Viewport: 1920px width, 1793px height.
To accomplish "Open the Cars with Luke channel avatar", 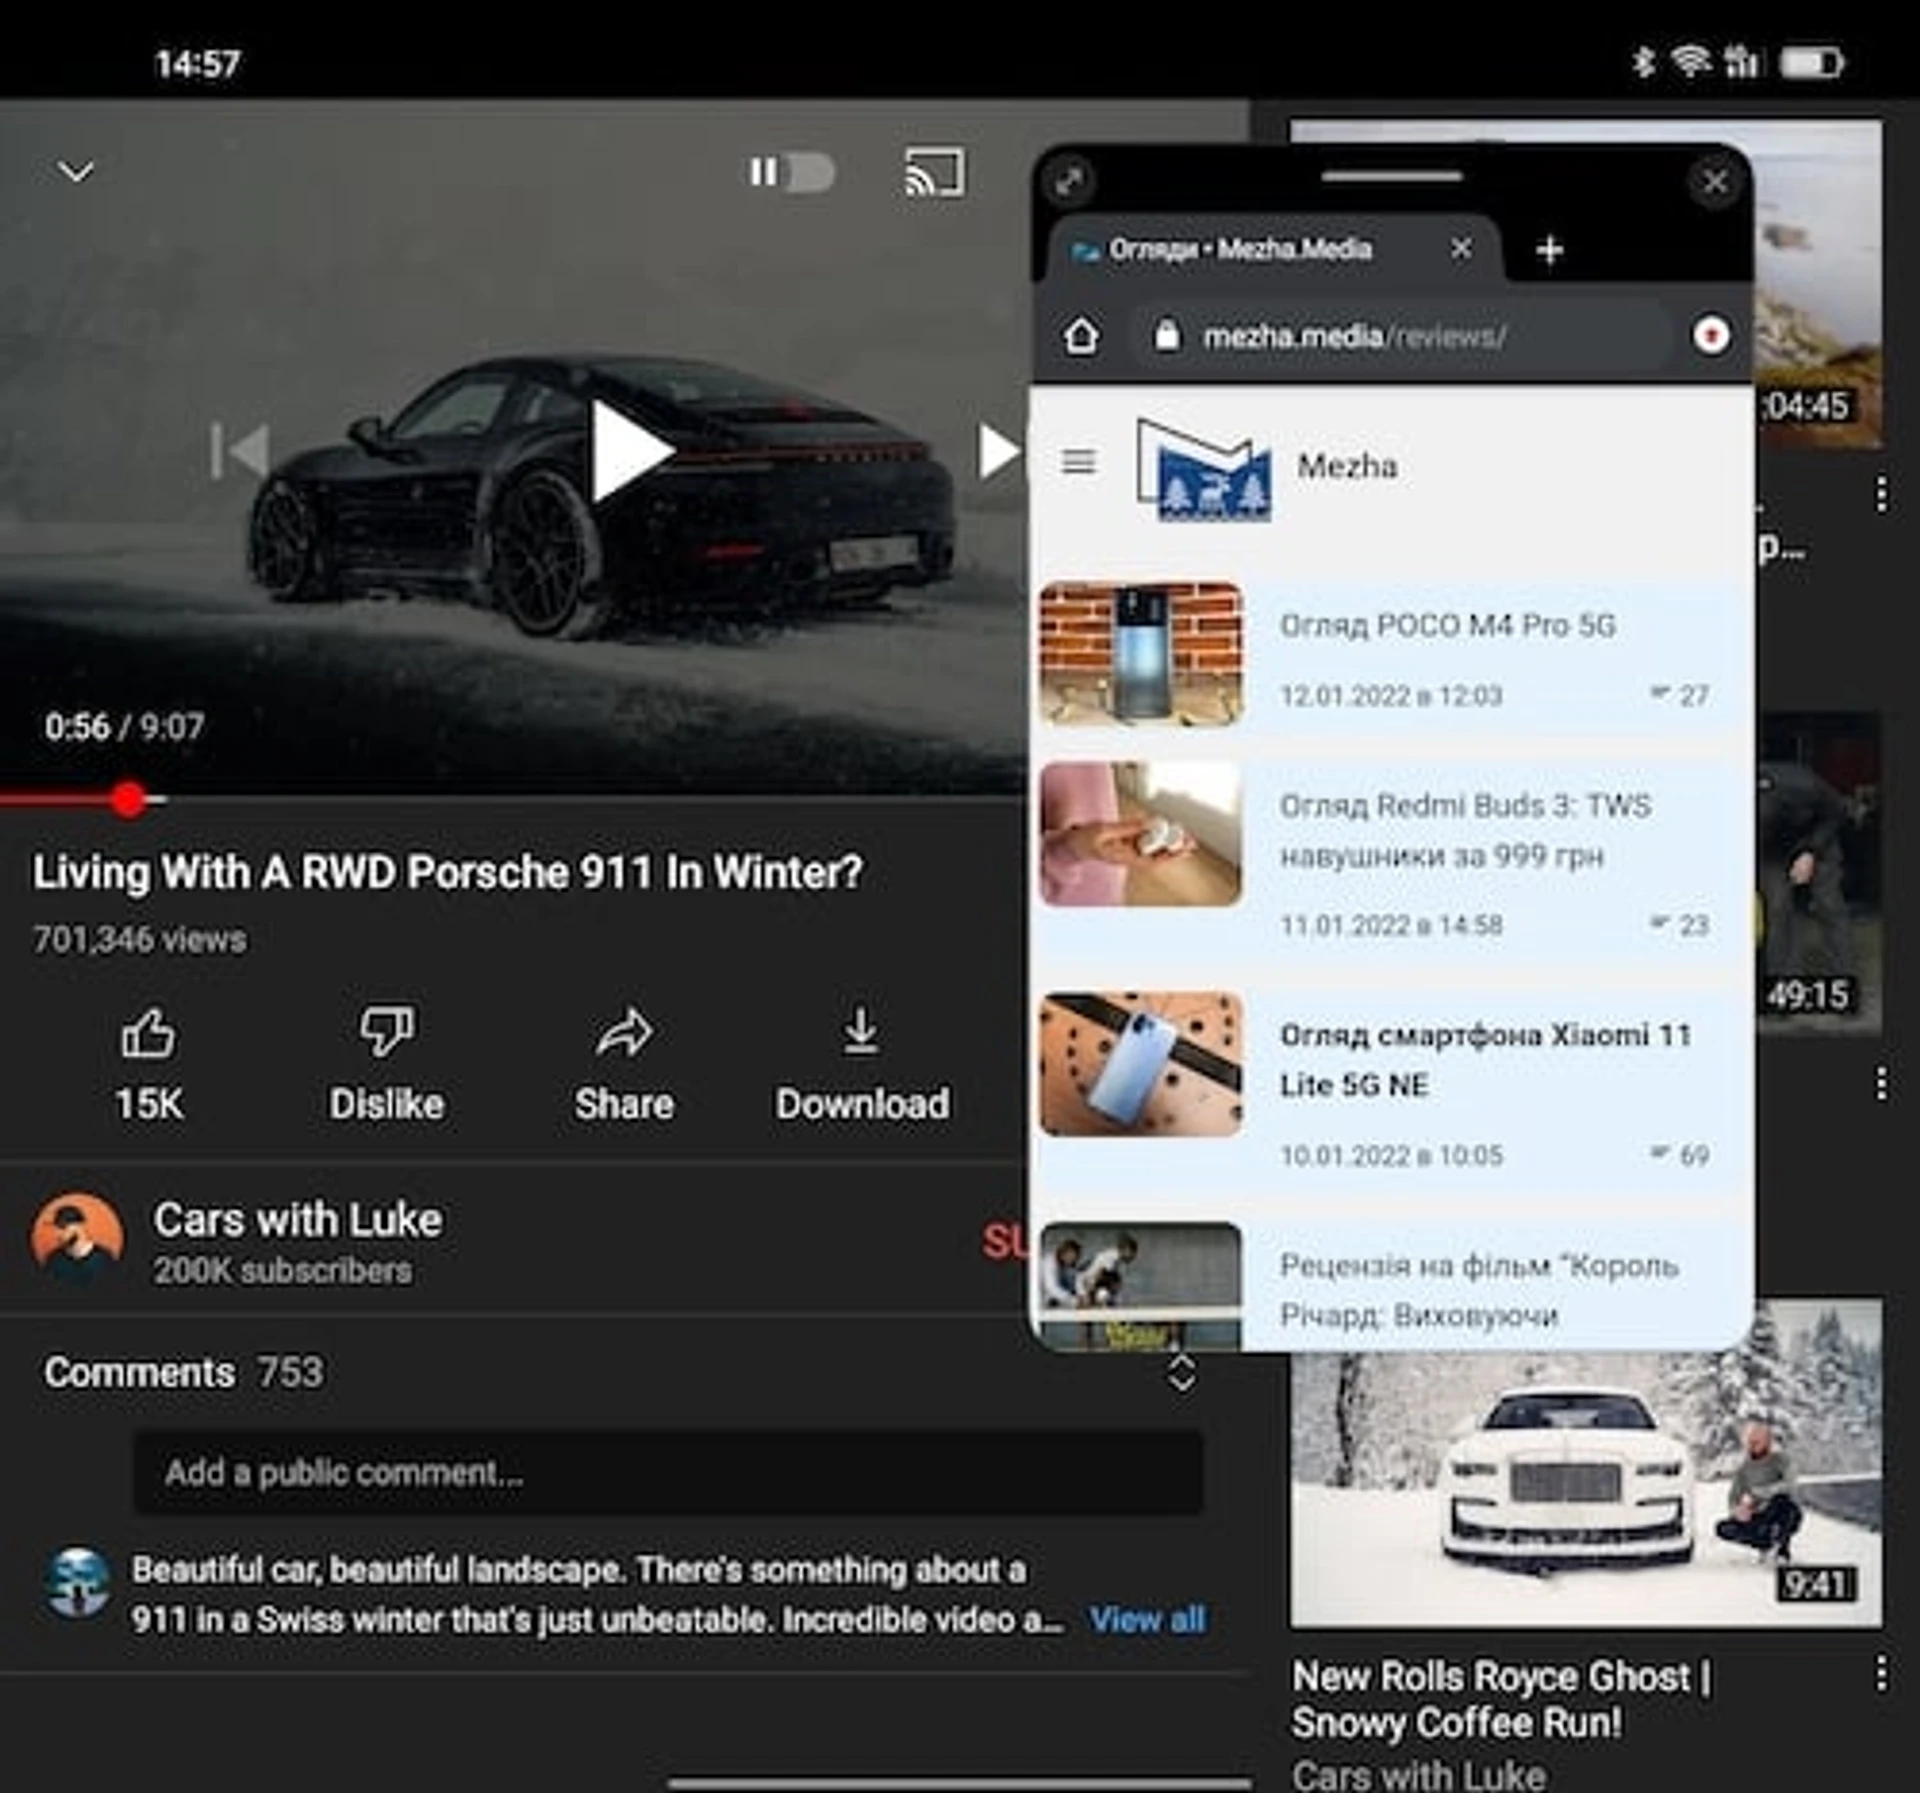I will 78,1239.
